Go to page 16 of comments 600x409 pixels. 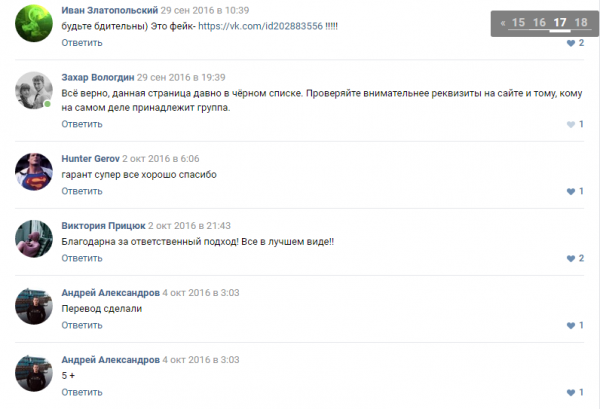pos(539,23)
